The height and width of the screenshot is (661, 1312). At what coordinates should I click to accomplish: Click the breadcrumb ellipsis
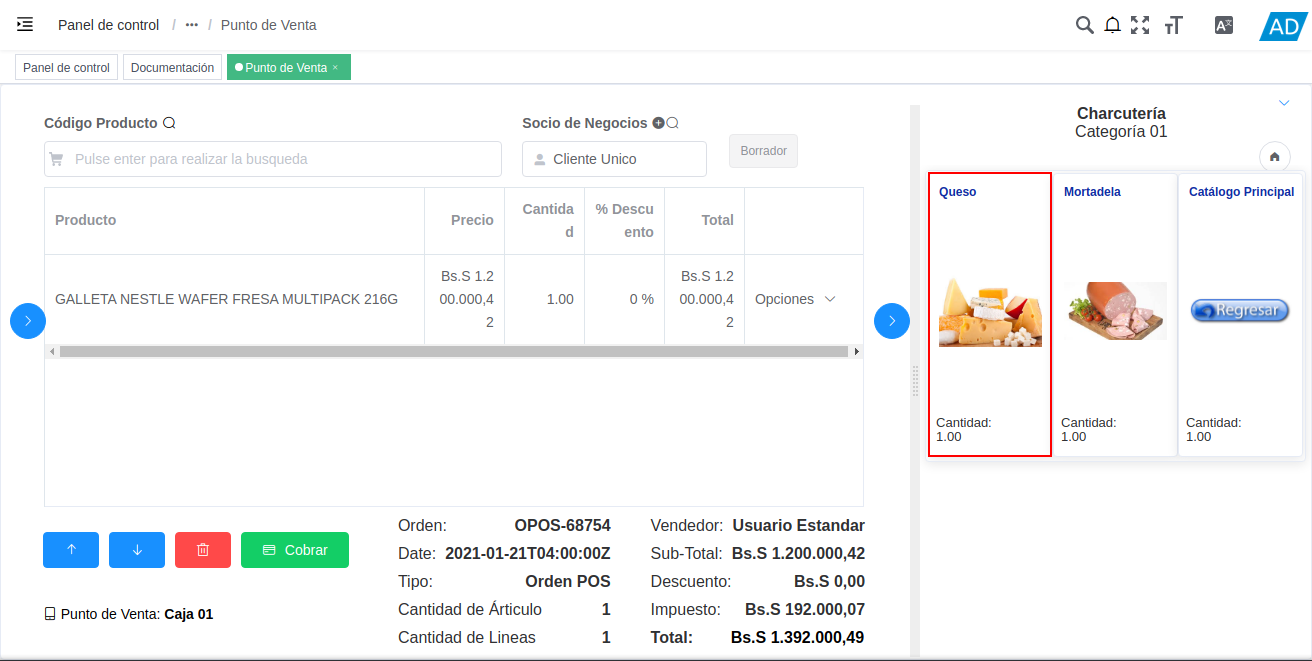coord(192,25)
